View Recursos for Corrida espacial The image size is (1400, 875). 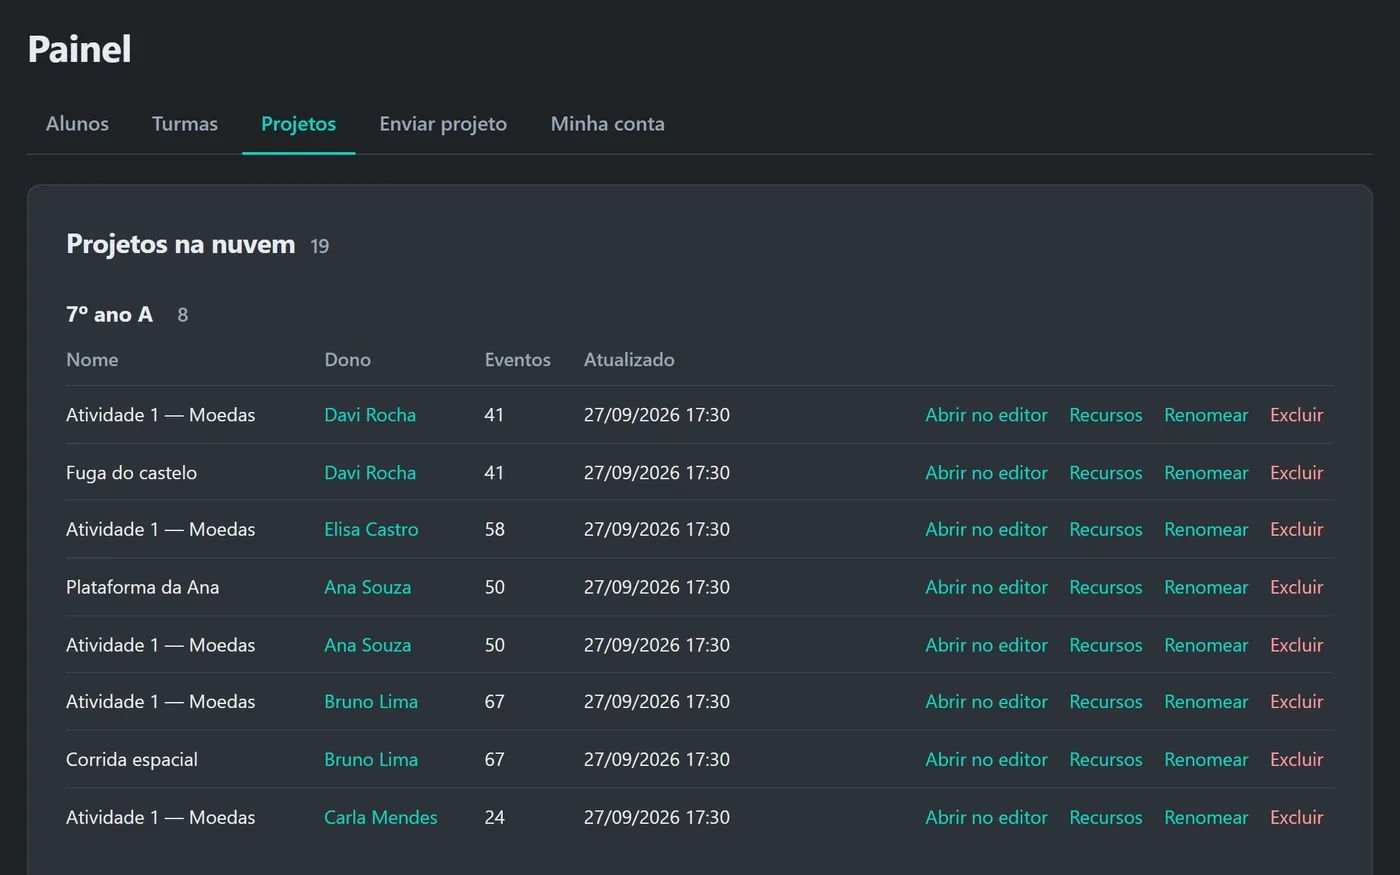pyautogui.click(x=1105, y=760)
